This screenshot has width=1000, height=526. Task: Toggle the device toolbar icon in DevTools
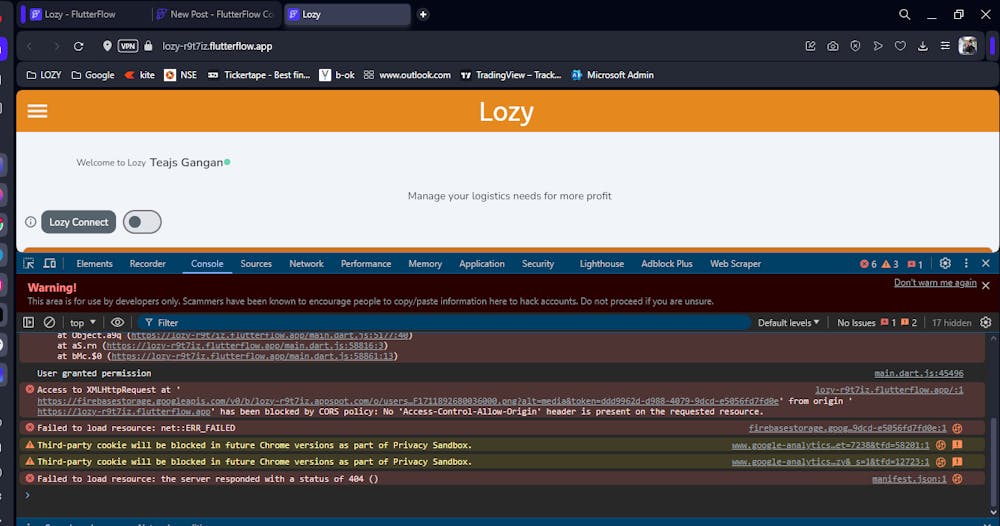click(x=50, y=263)
